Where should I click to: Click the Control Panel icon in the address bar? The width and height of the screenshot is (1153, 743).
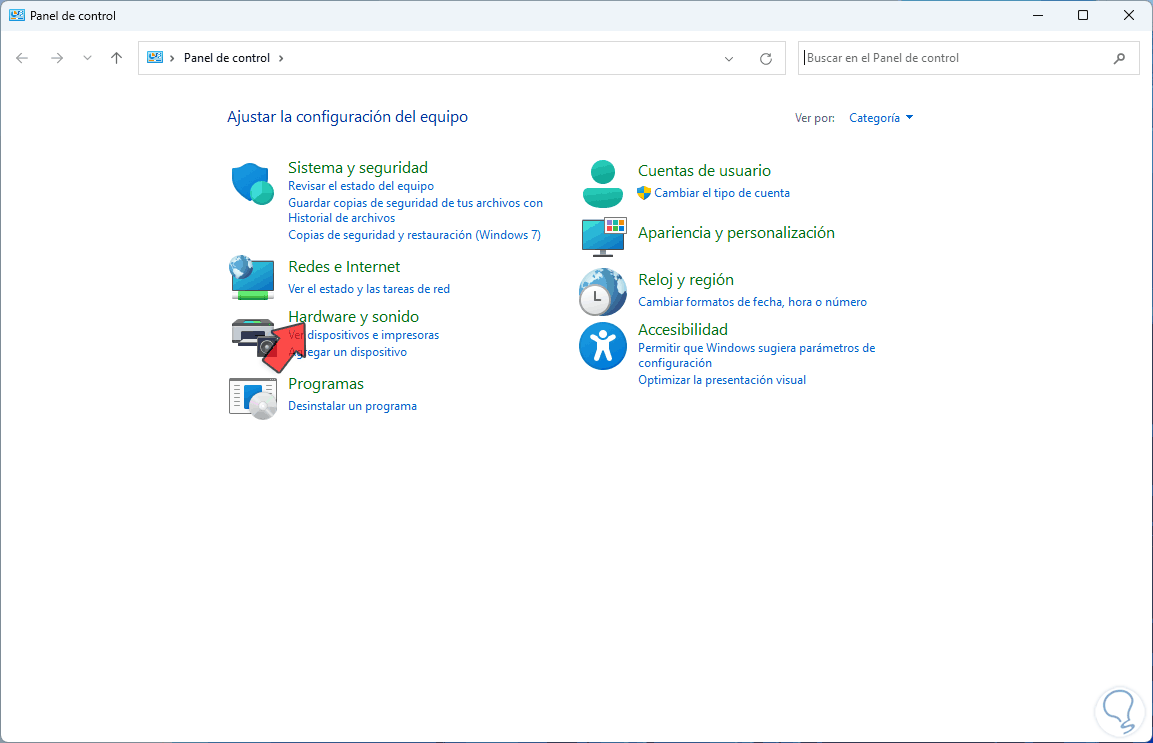[154, 57]
